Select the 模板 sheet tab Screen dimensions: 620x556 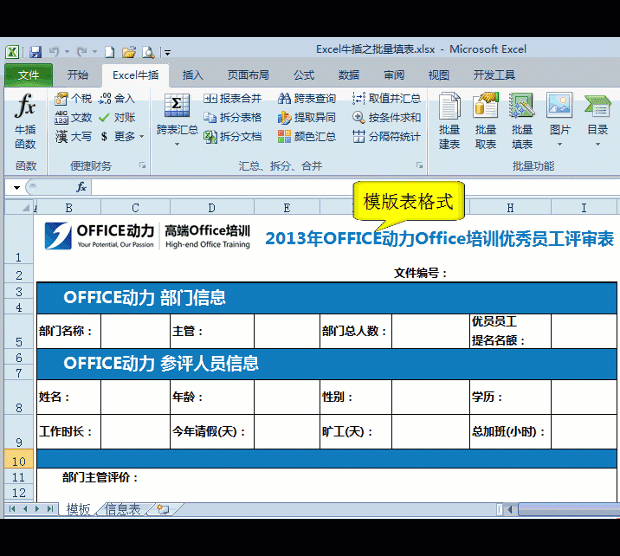[x=78, y=509]
